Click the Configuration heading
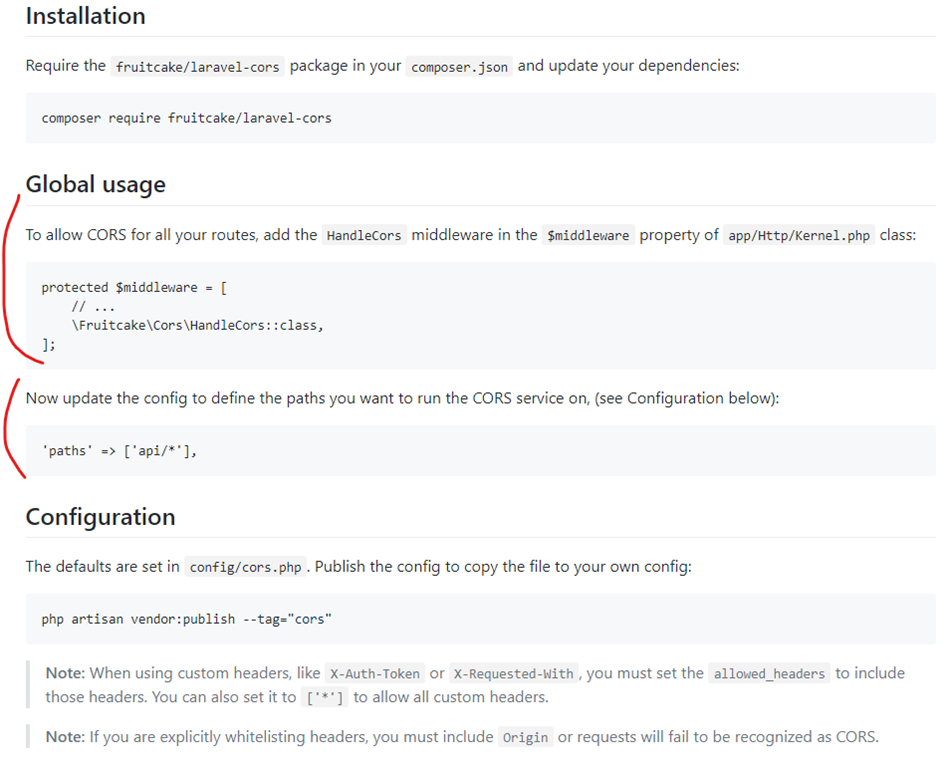Screen dimensions: 952x768 (x=100, y=517)
